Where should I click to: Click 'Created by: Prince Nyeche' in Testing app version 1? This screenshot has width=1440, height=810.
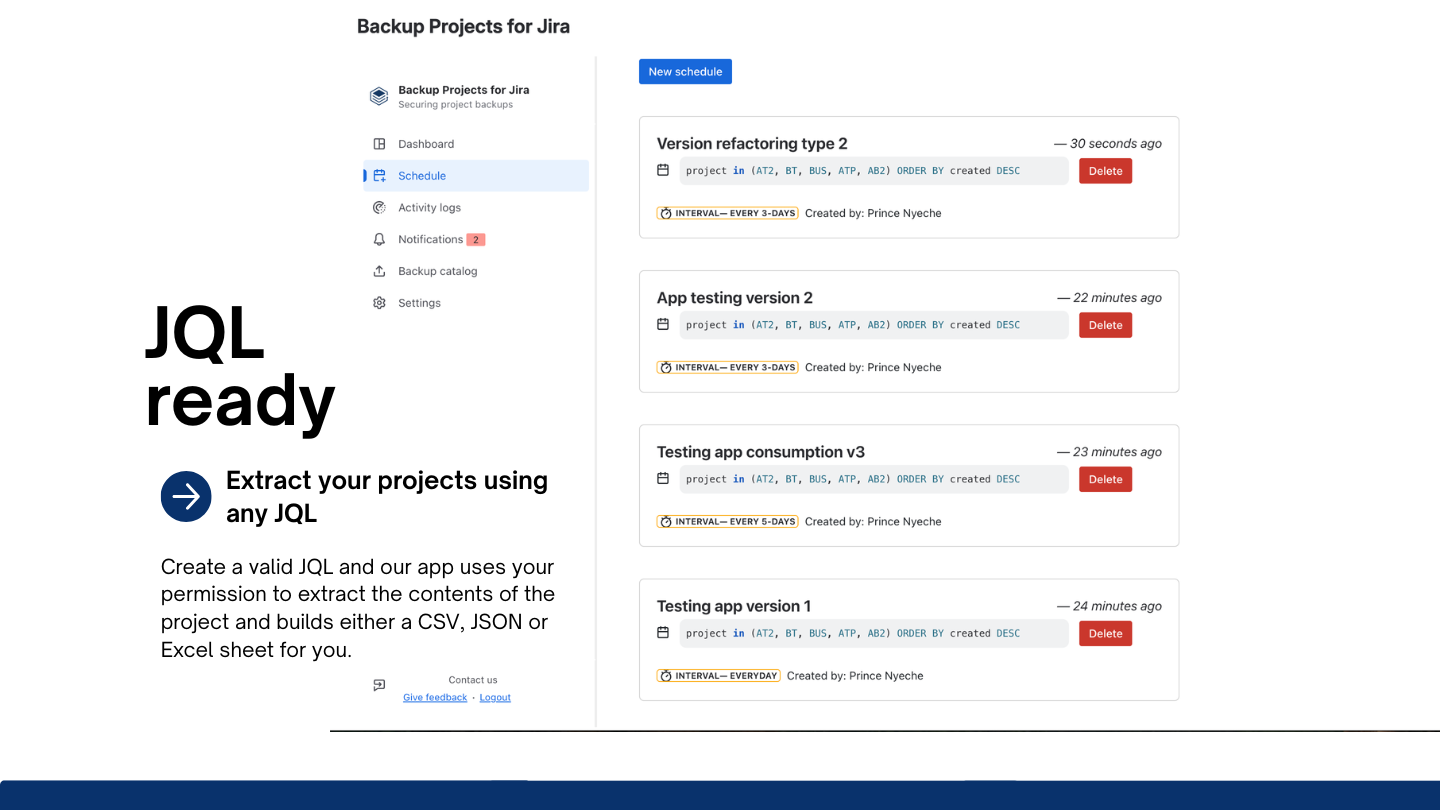[855, 676]
